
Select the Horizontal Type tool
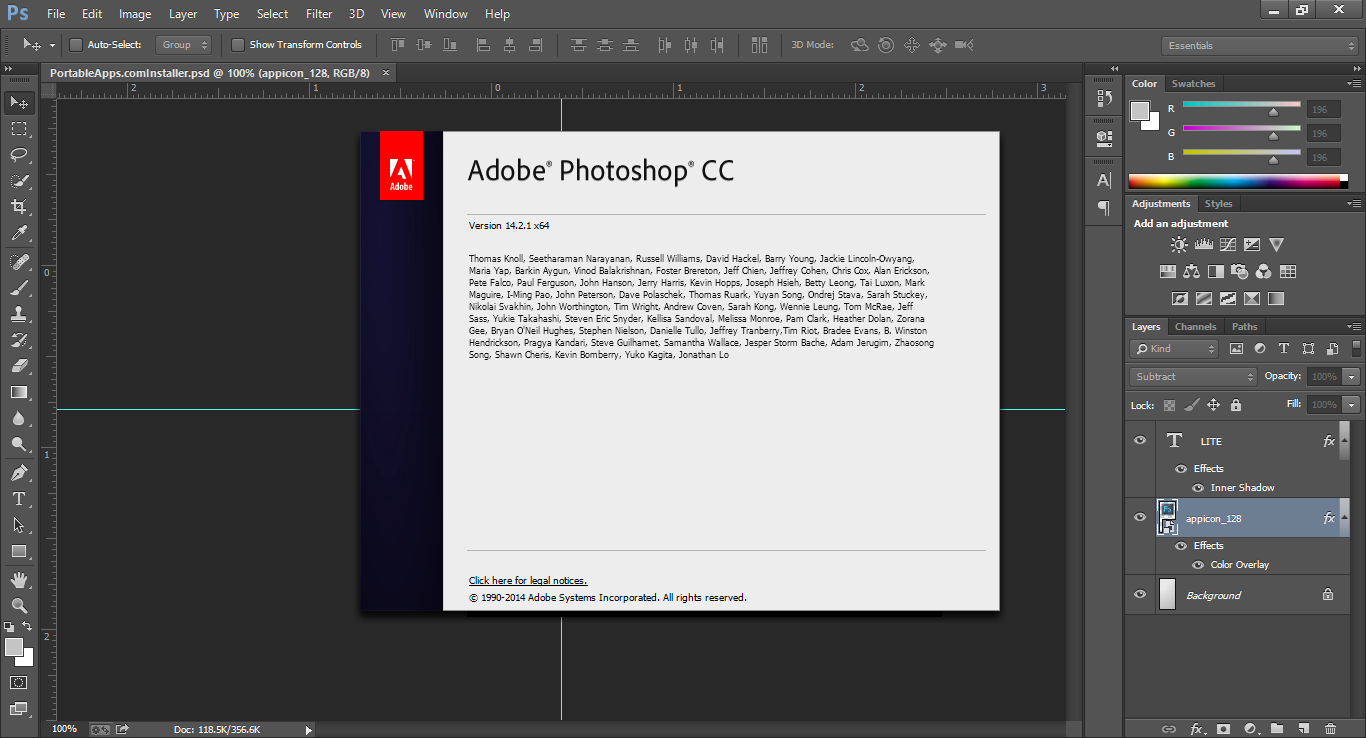[x=19, y=499]
